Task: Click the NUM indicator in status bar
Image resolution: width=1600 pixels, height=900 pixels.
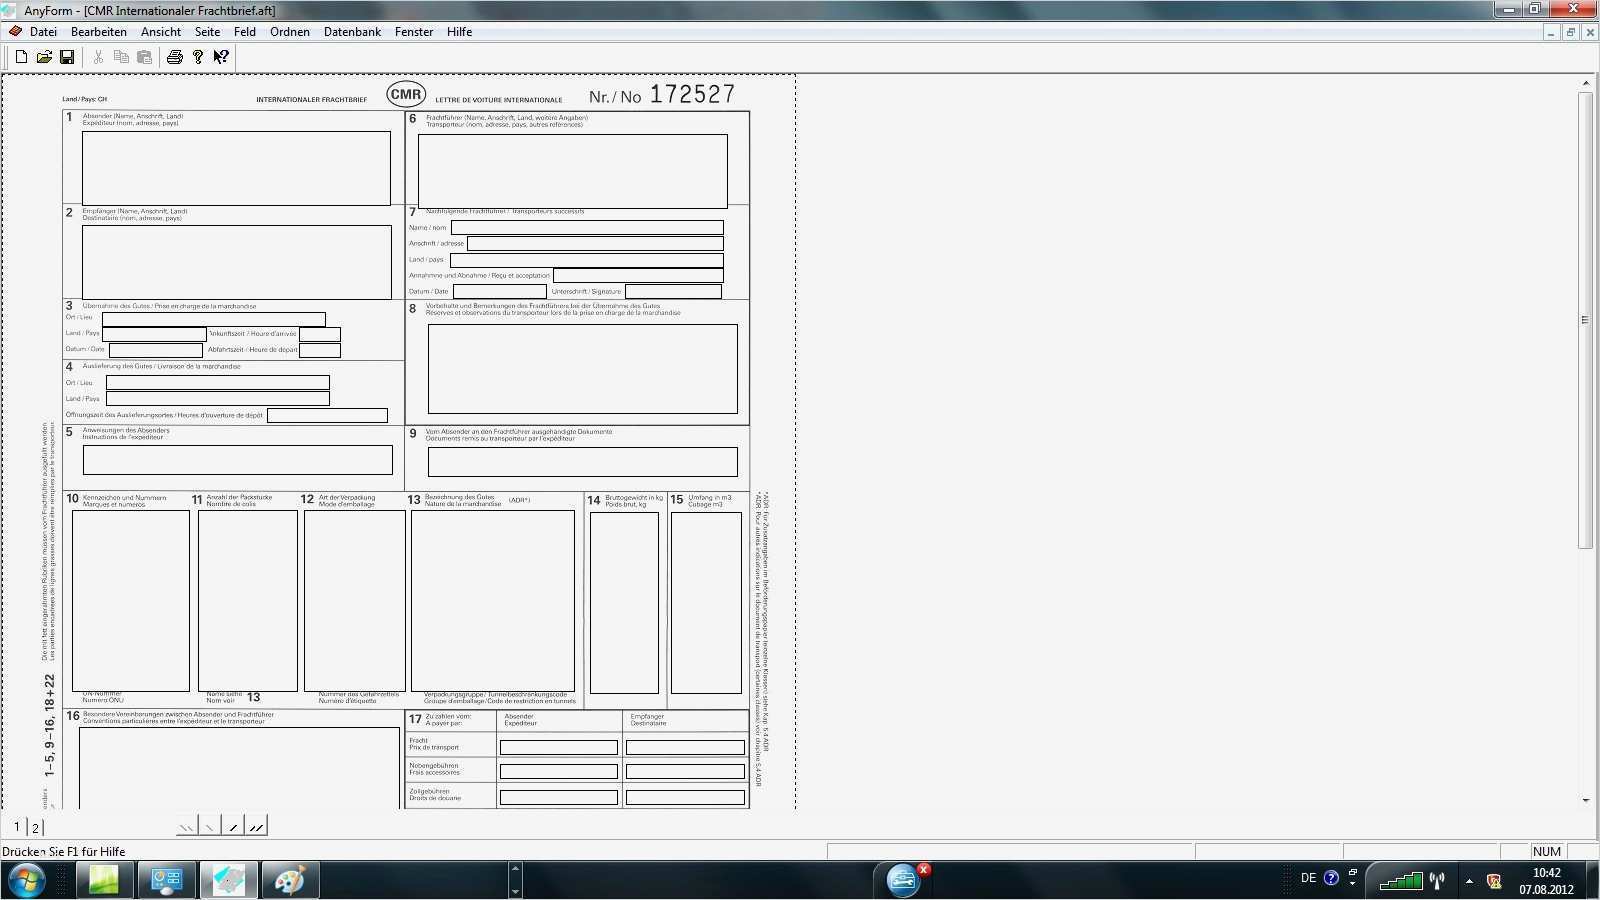Action: point(1546,851)
